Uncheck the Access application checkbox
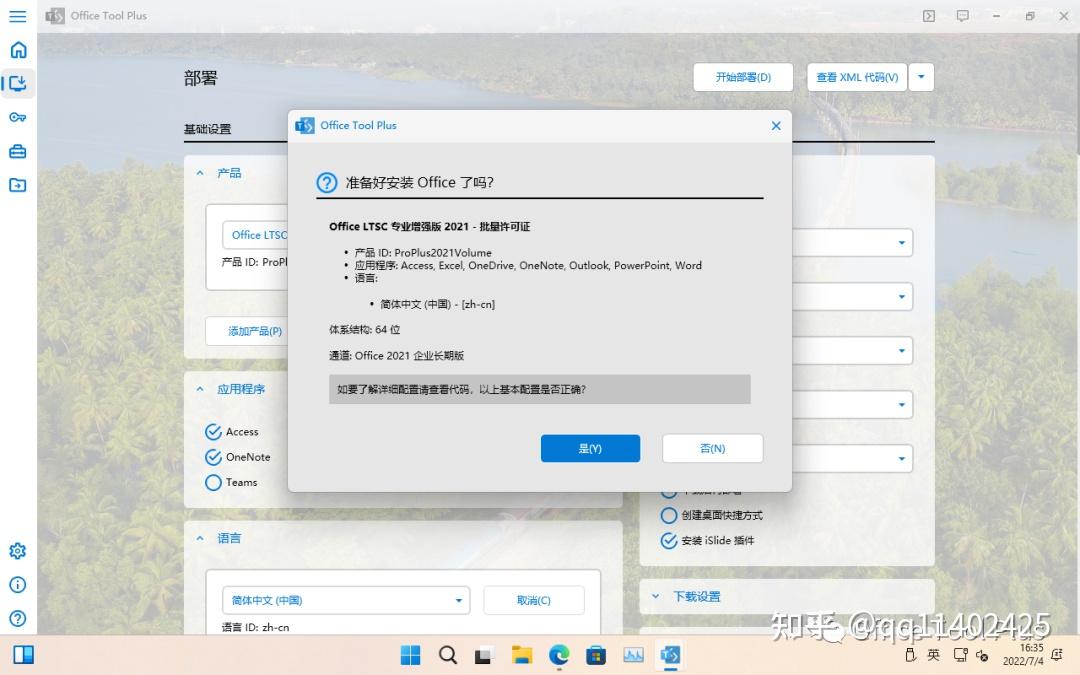 212,432
